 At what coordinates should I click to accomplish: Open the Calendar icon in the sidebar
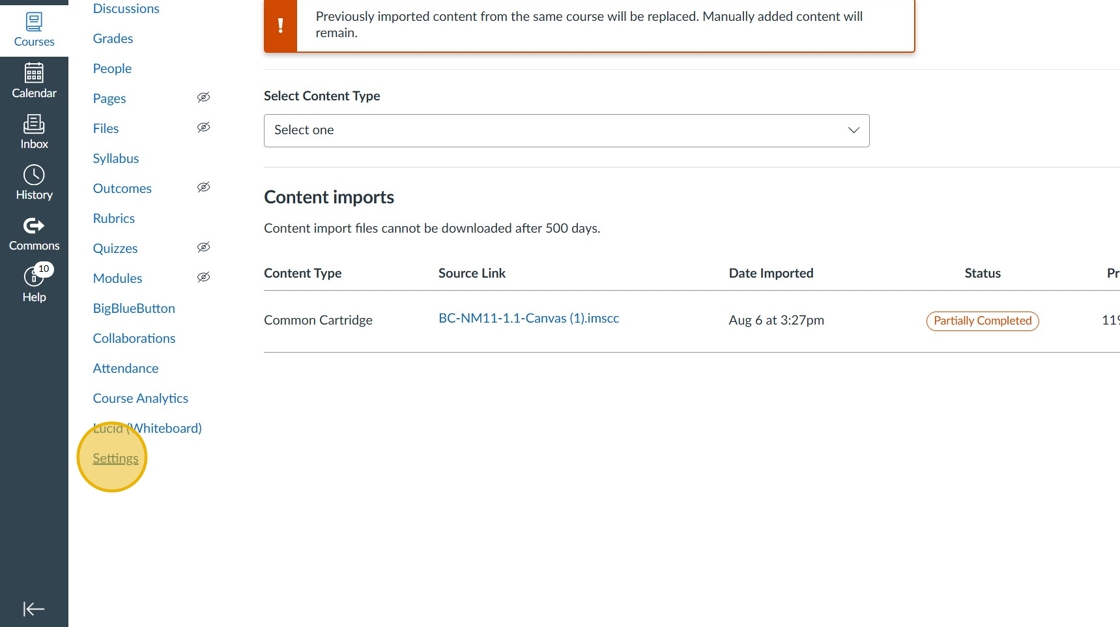pos(34,73)
